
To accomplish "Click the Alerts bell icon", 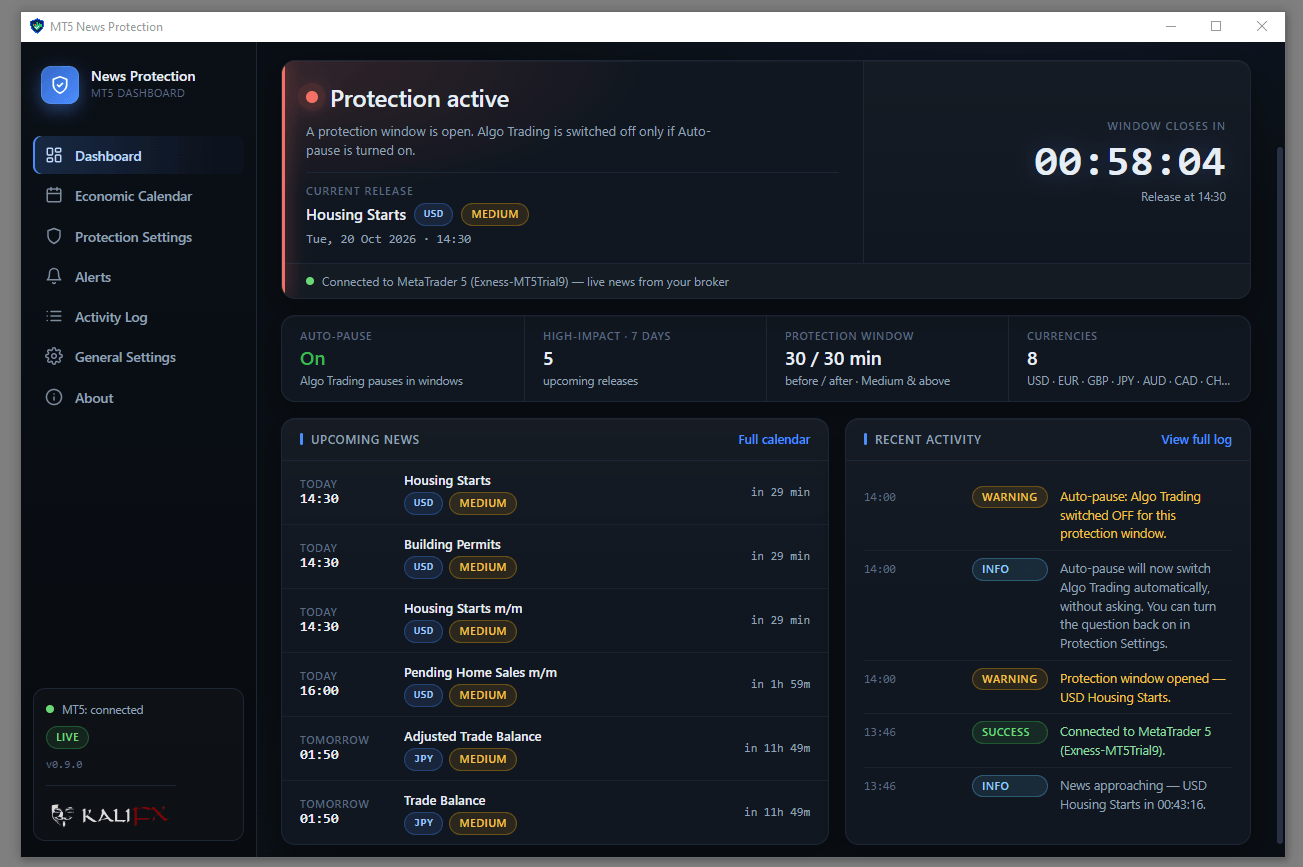I will coord(54,277).
